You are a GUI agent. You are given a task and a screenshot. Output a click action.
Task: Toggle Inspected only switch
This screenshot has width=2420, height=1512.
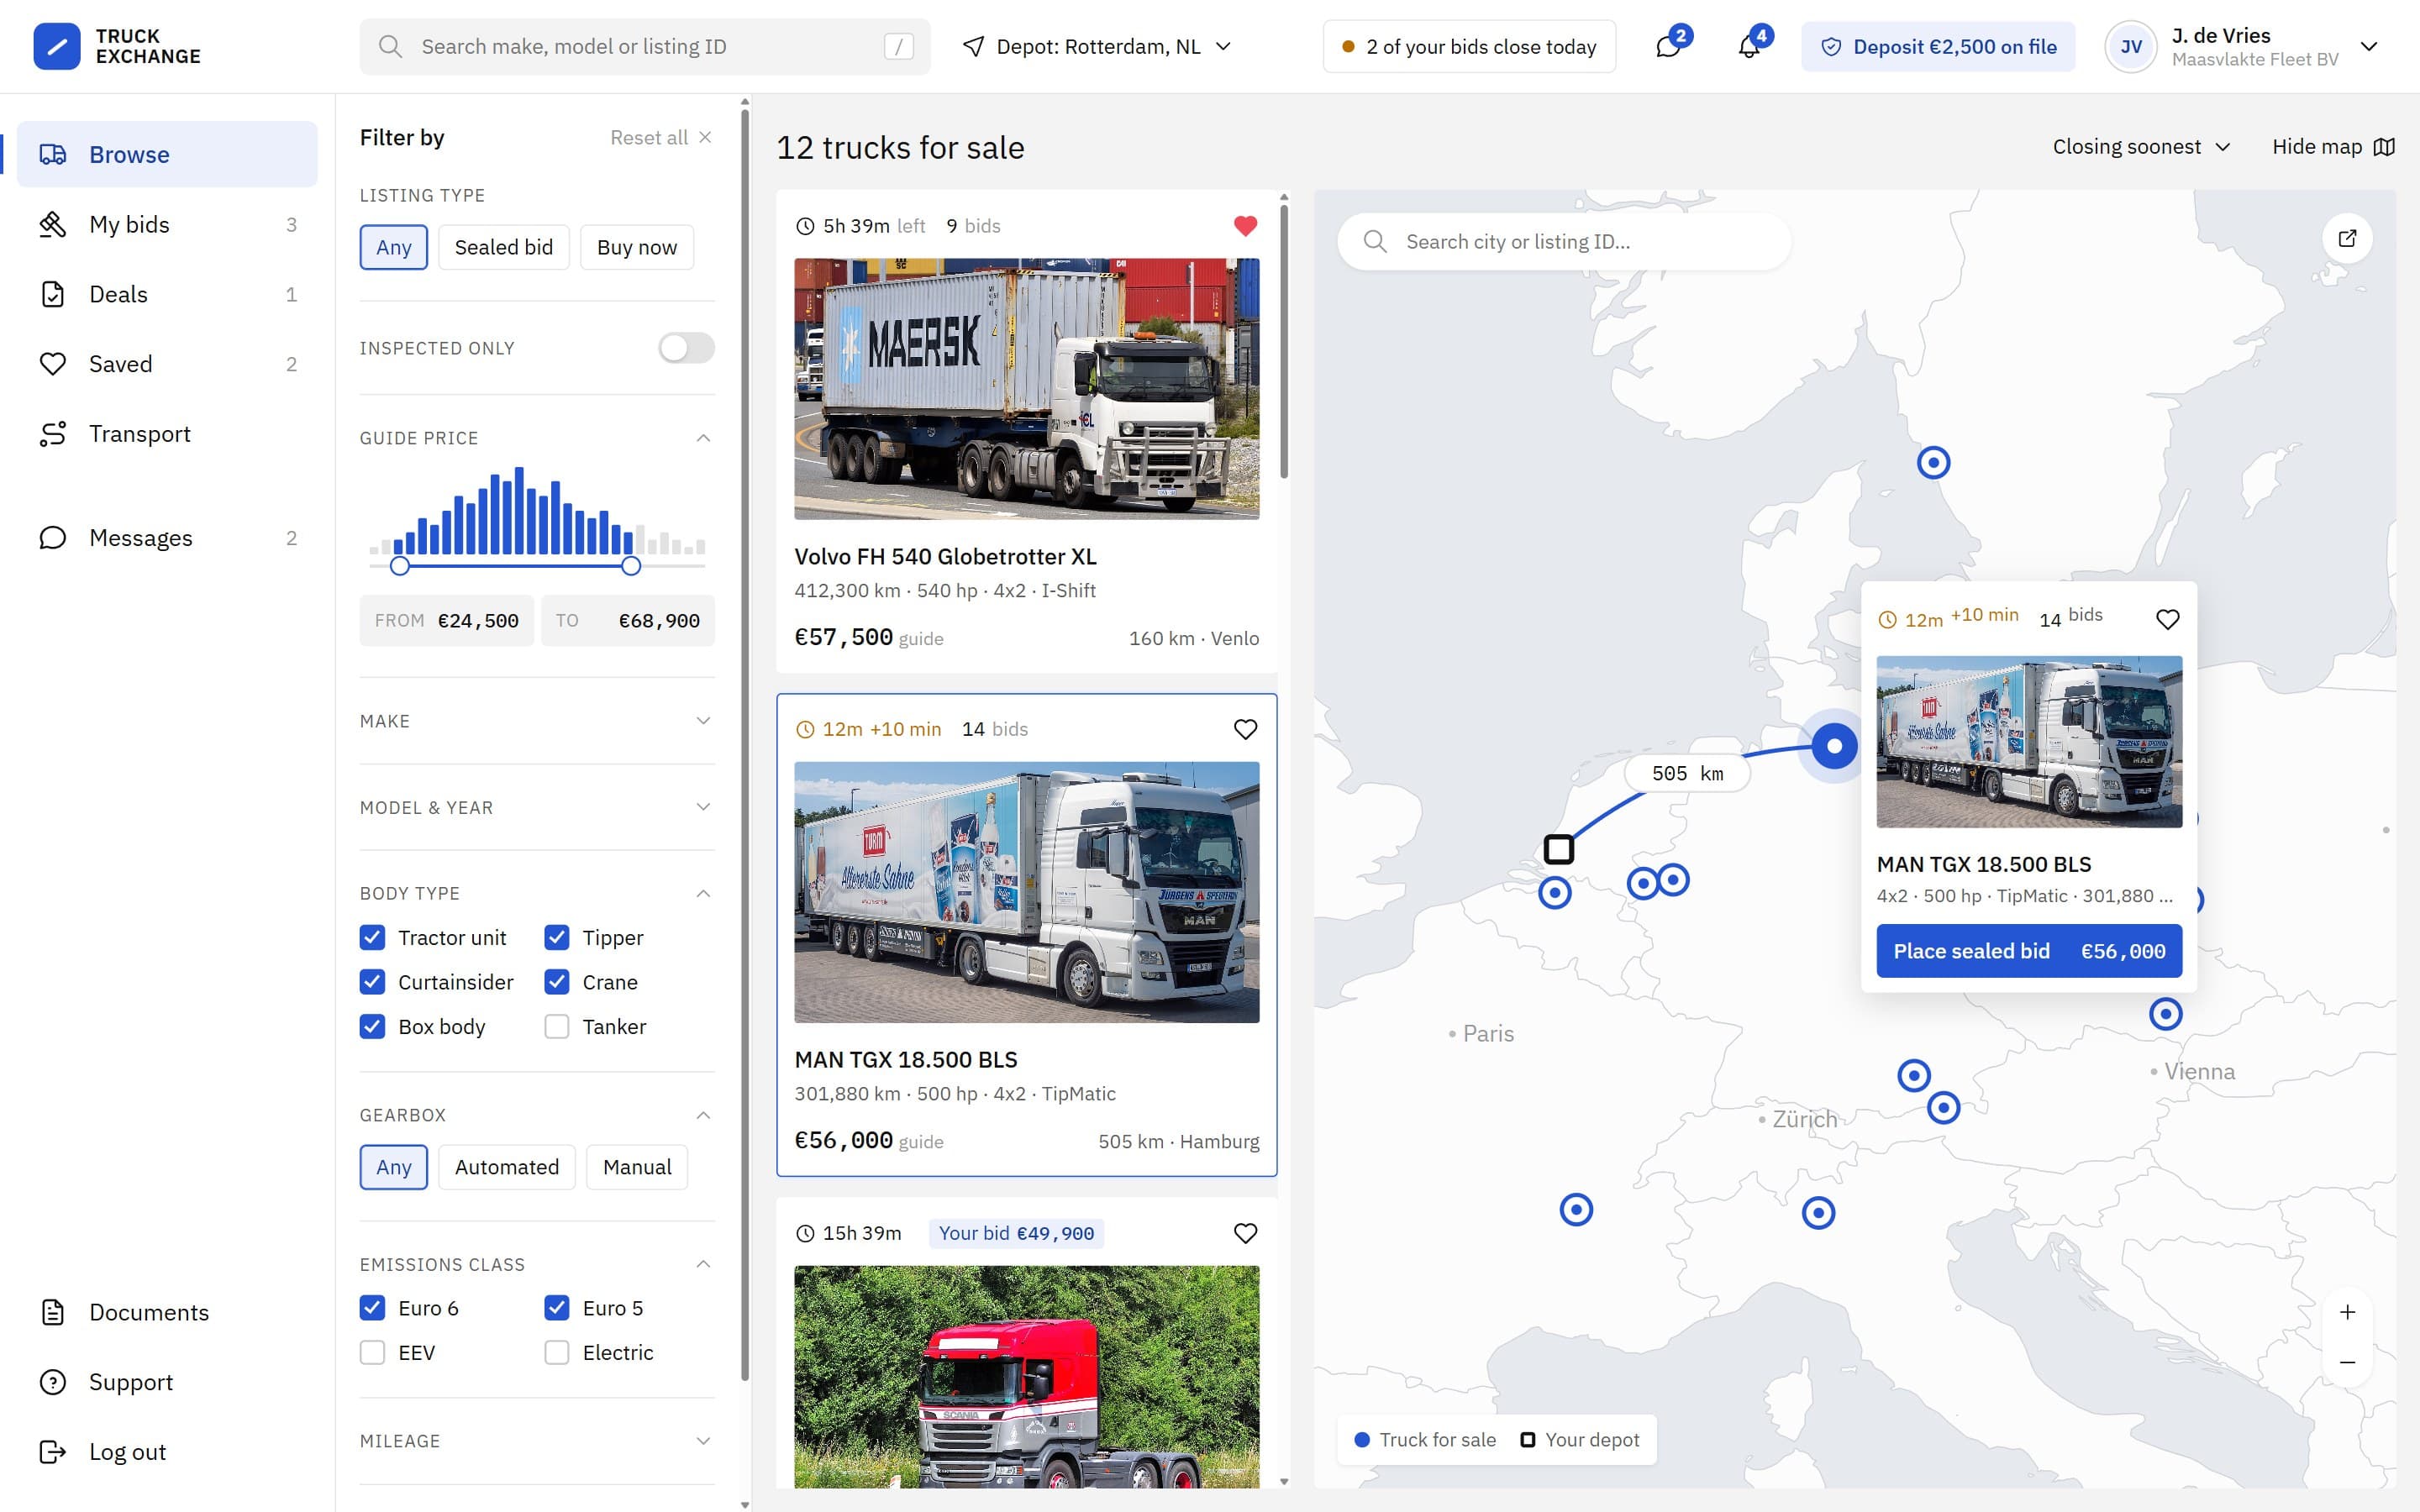click(686, 348)
